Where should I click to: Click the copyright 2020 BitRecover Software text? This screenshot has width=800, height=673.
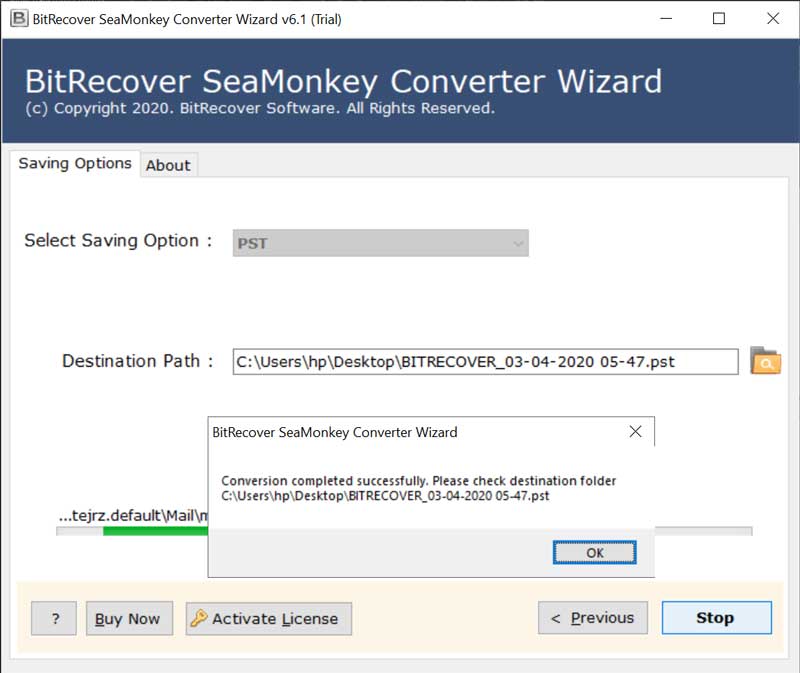tap(260, 108)
